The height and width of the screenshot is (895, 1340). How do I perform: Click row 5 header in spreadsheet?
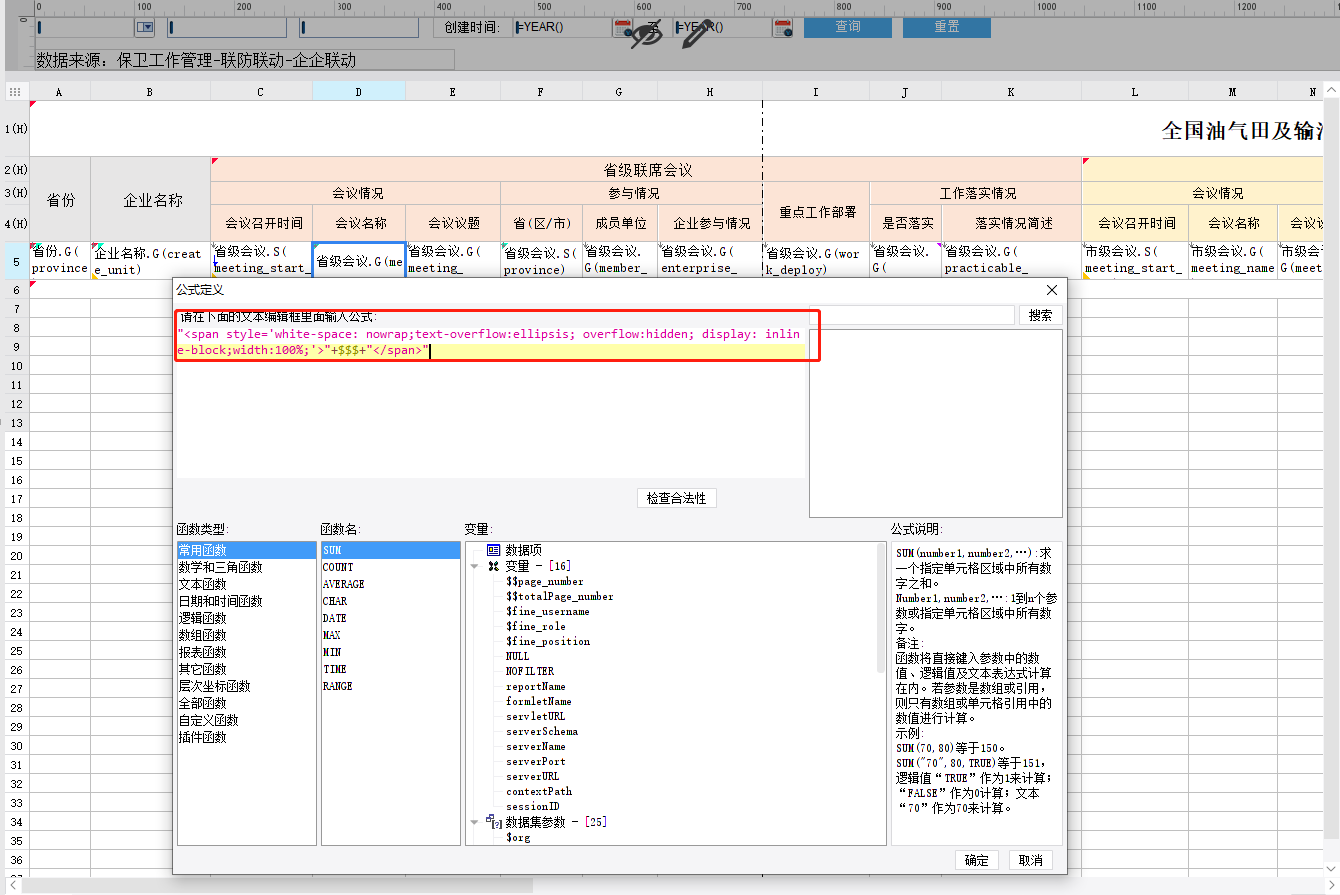[15, 260]
